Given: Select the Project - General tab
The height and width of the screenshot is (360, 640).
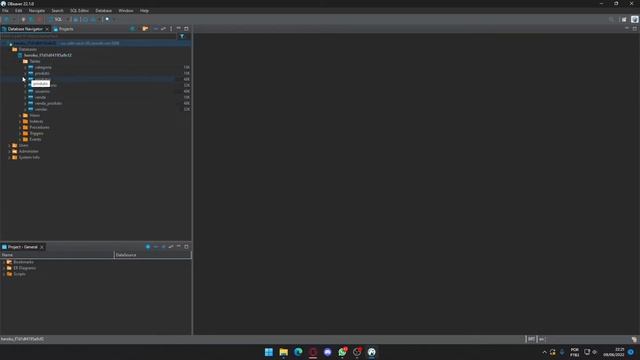Looking at the screenshot, I should (22, 247).
